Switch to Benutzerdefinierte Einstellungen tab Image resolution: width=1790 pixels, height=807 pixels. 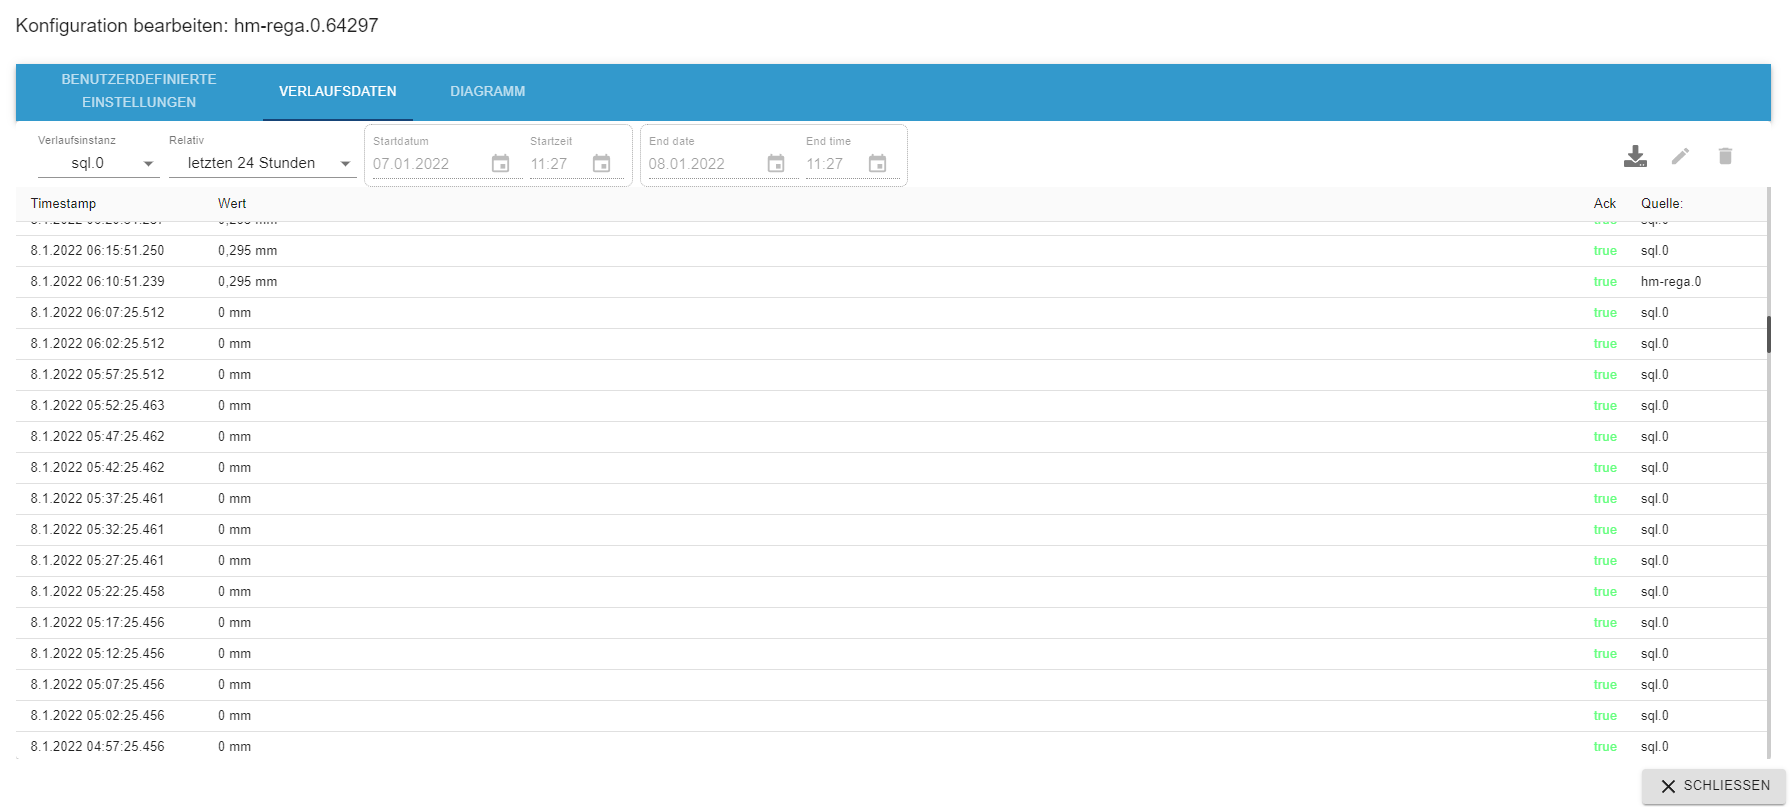(x=139, y=91)
